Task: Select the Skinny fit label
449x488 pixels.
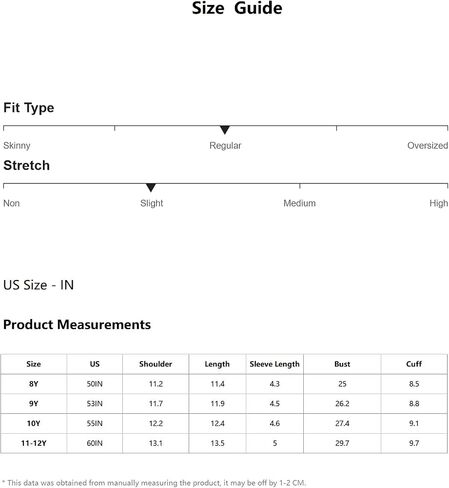Action: tap(17, 146)
